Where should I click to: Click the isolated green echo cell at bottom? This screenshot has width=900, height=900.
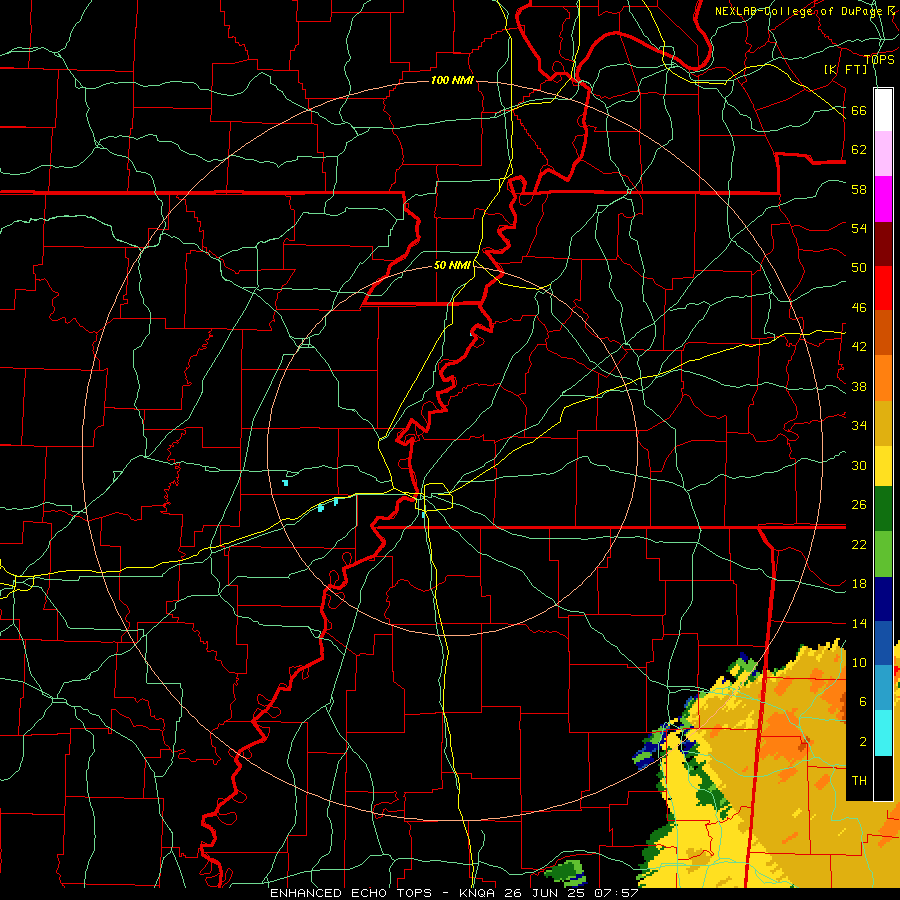click(565, 872)
